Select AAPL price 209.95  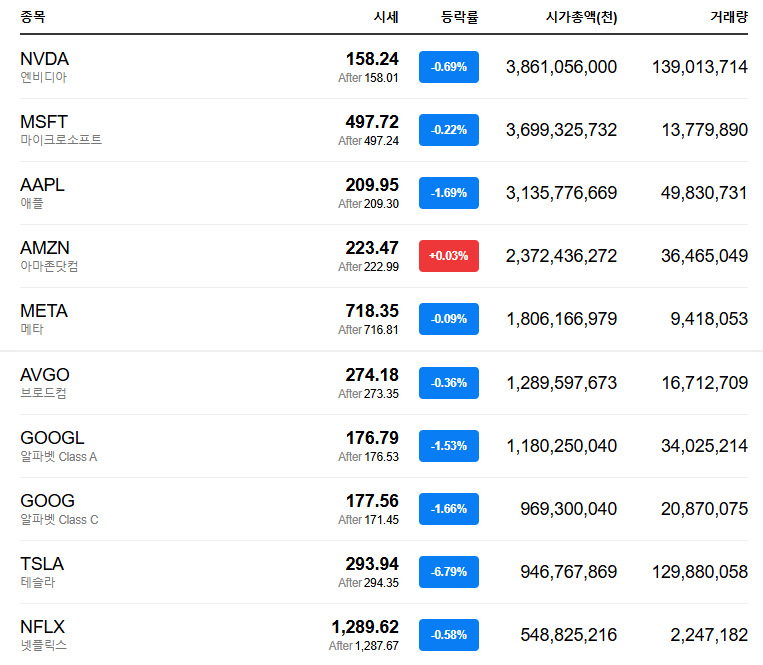pos(372,185)
